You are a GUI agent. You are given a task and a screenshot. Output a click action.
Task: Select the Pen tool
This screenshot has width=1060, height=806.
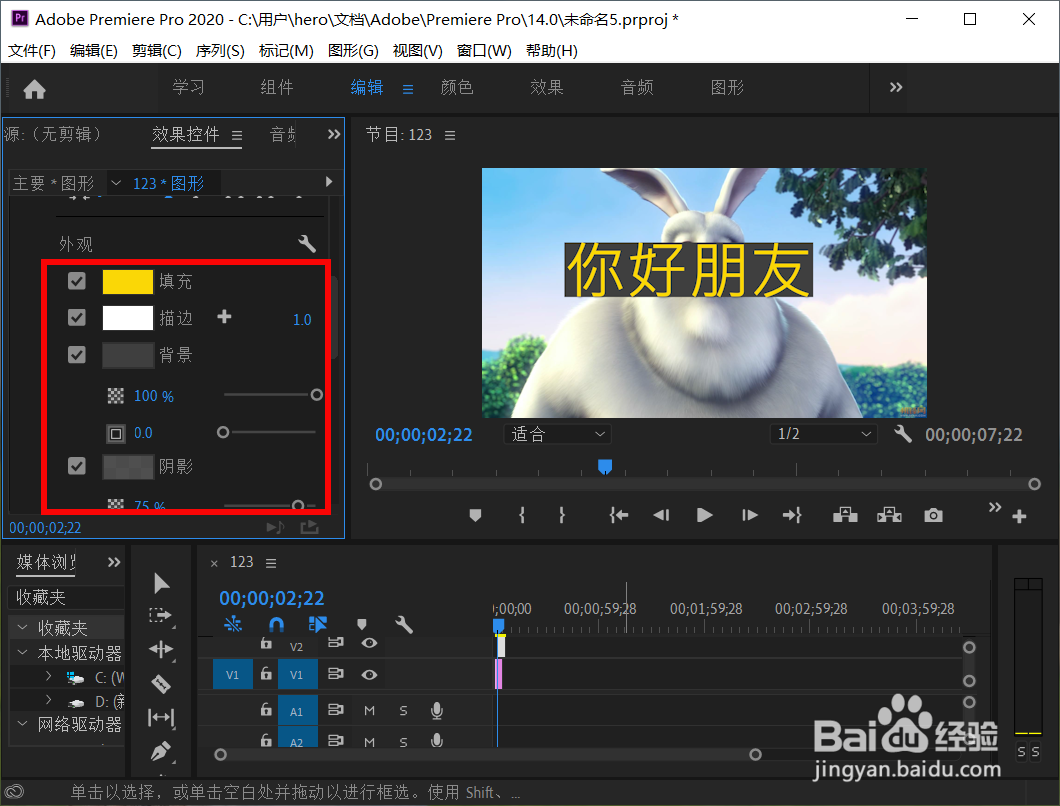click(161, 751)
